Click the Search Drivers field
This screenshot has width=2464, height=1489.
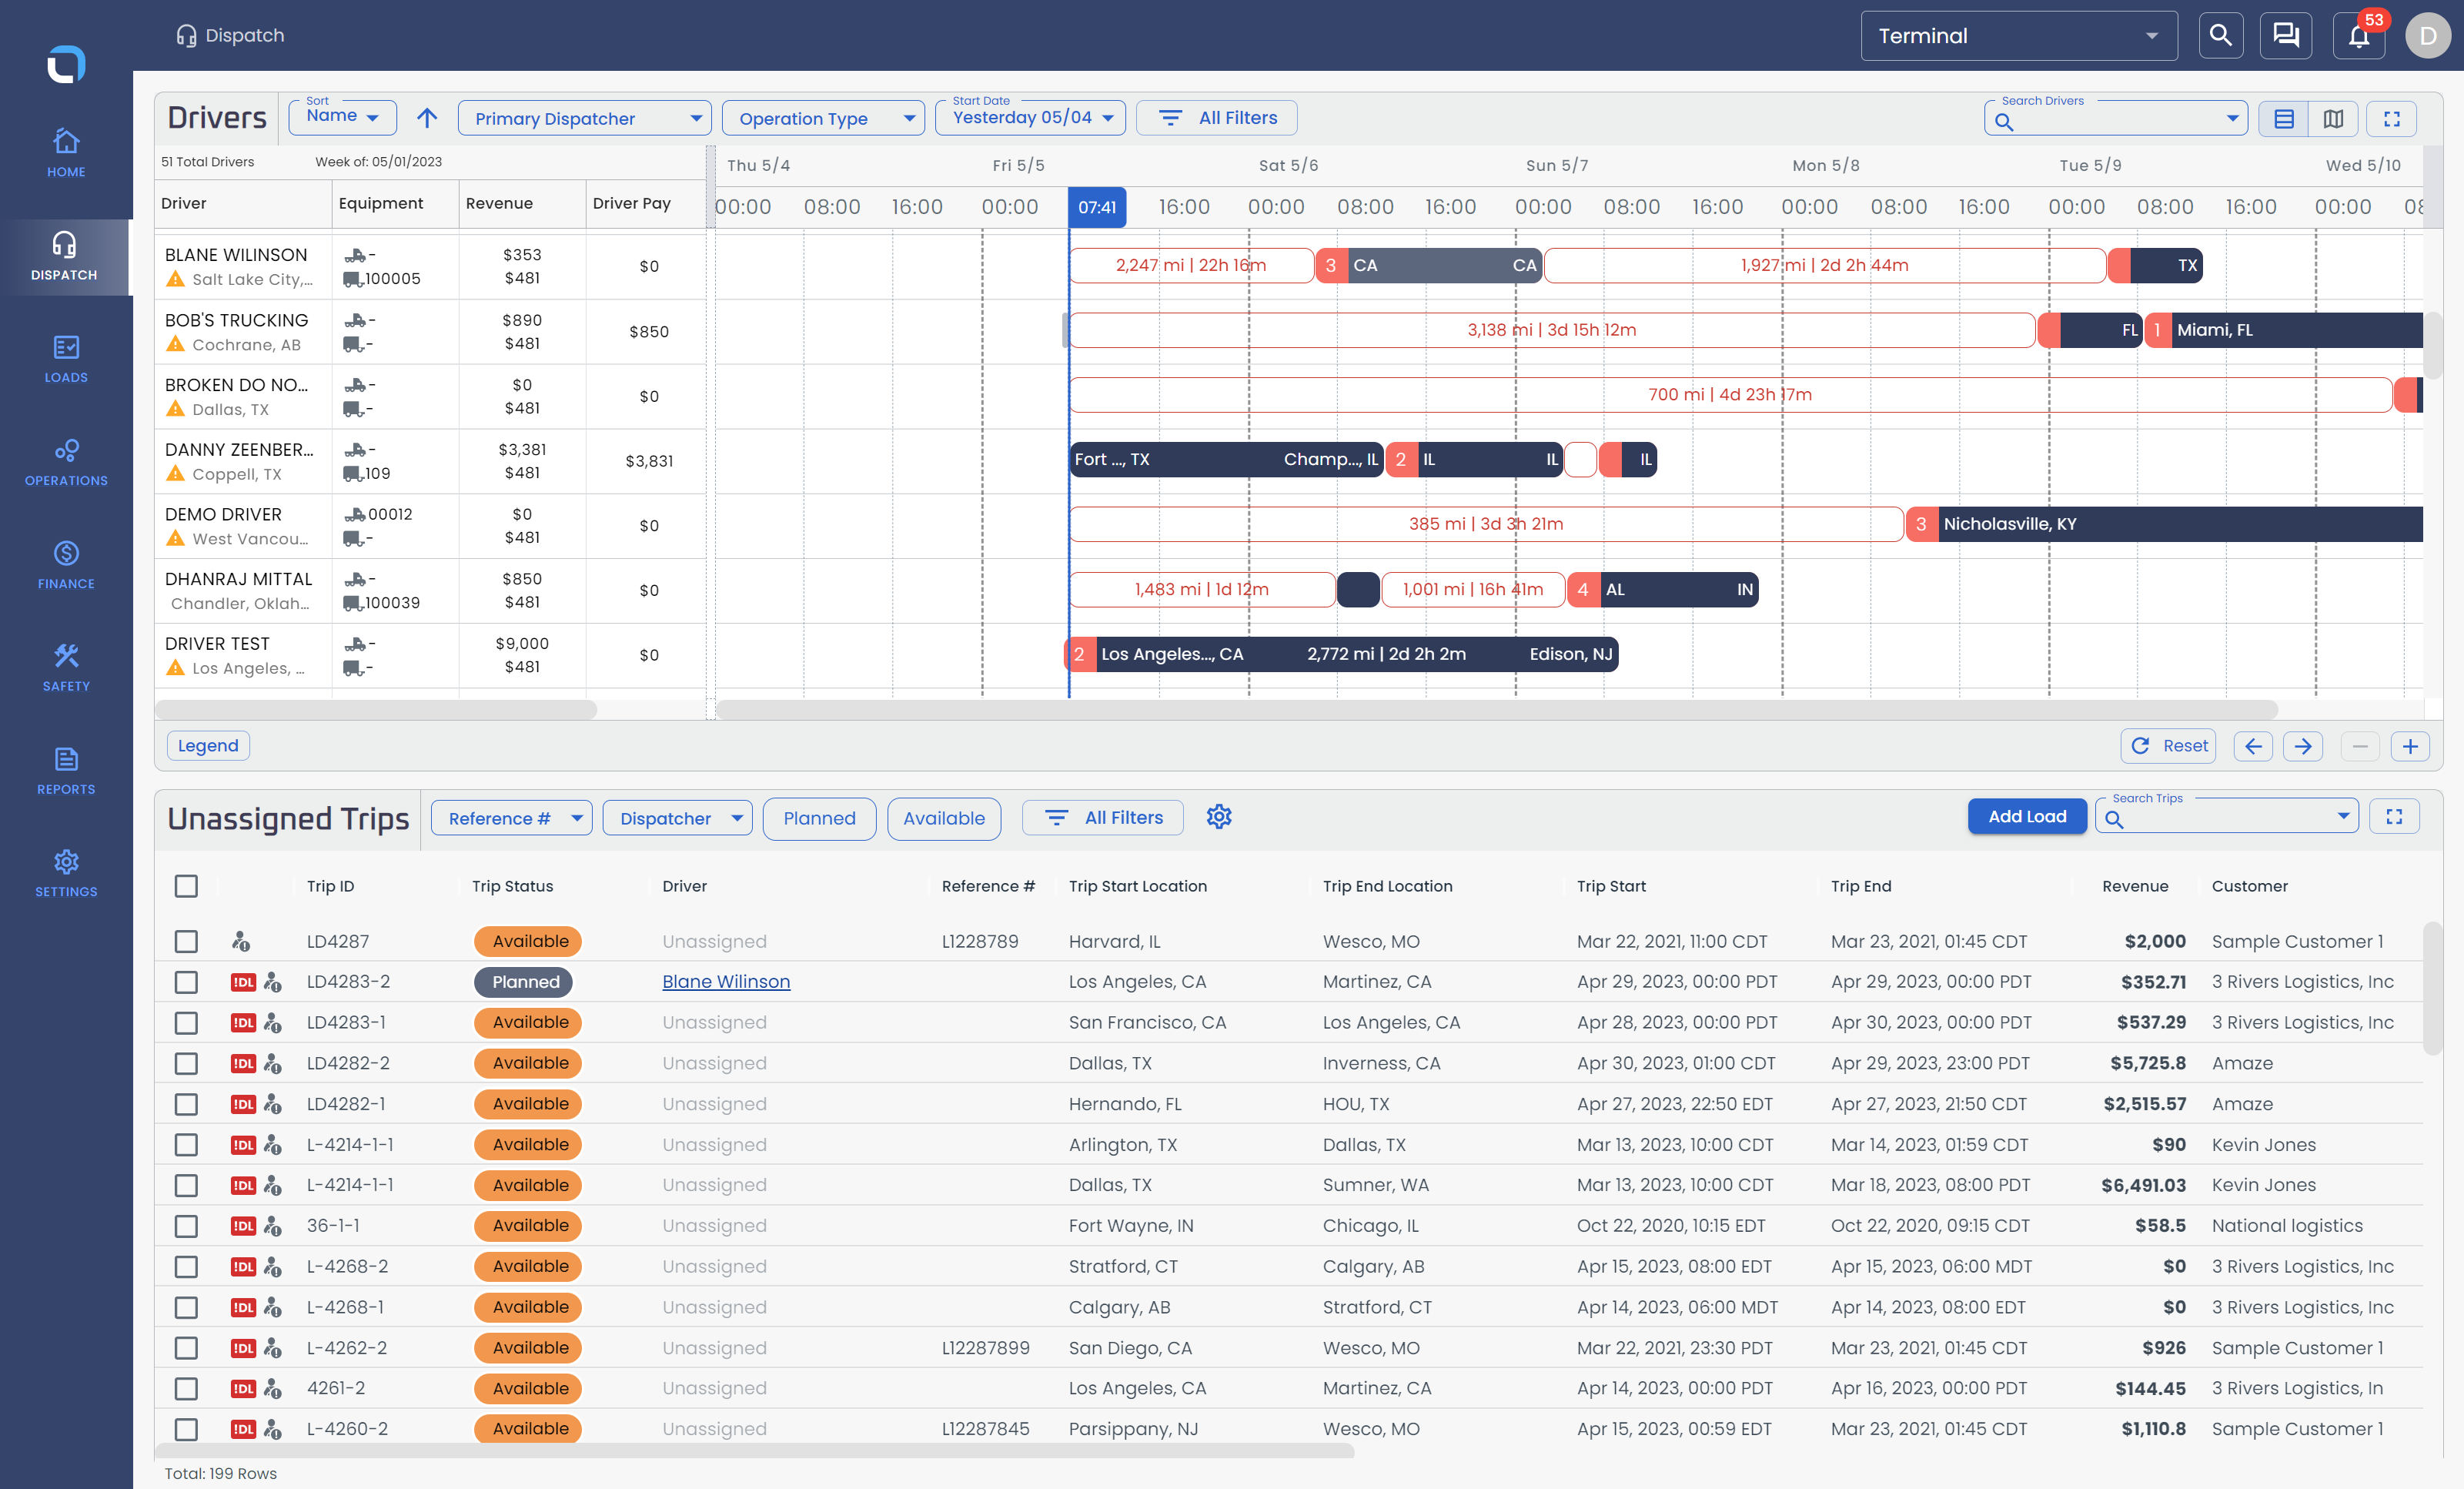[2115, 119]
